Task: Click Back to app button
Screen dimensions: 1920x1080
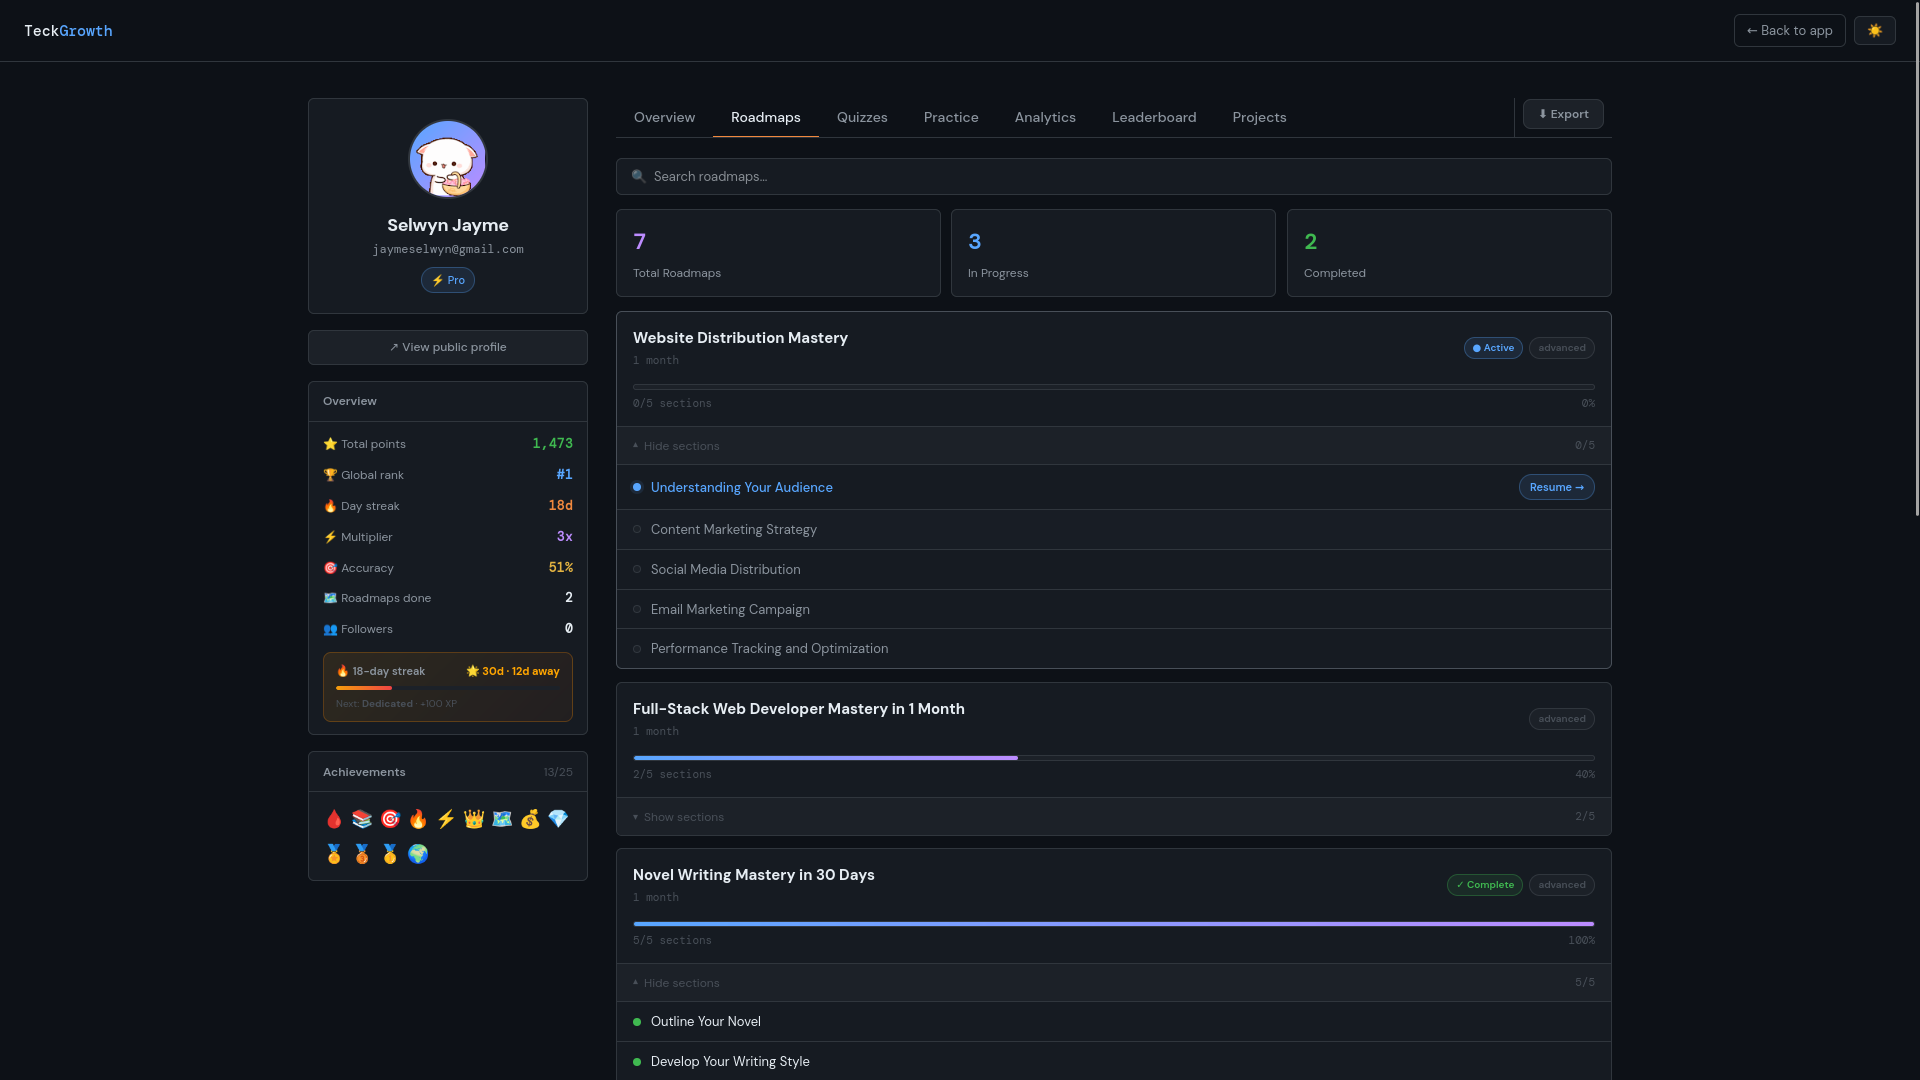Action: pos(1789,30)
